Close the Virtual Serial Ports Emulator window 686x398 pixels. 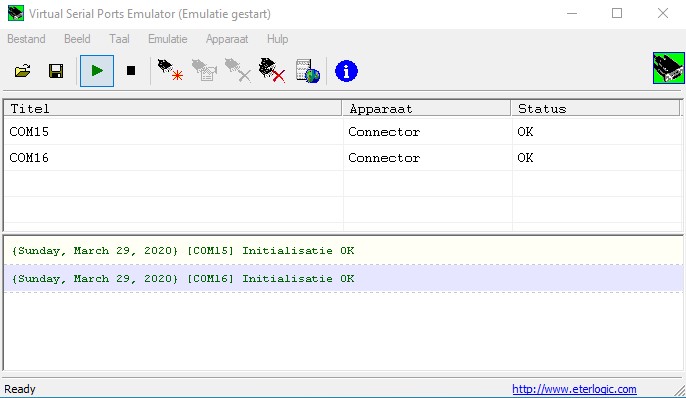[x=663, y=14]
